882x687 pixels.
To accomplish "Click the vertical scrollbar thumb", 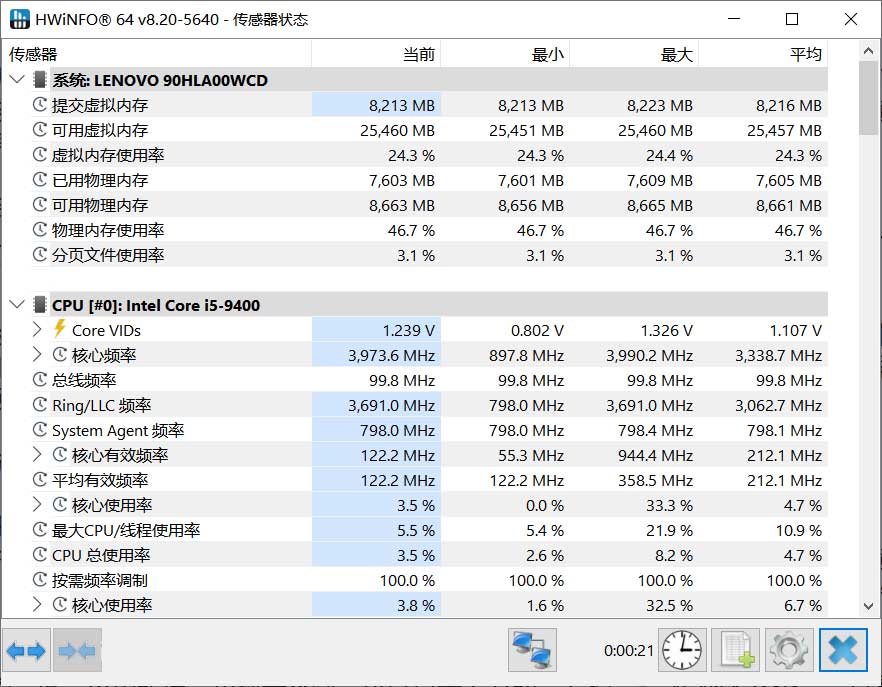I will click(868, 98).
